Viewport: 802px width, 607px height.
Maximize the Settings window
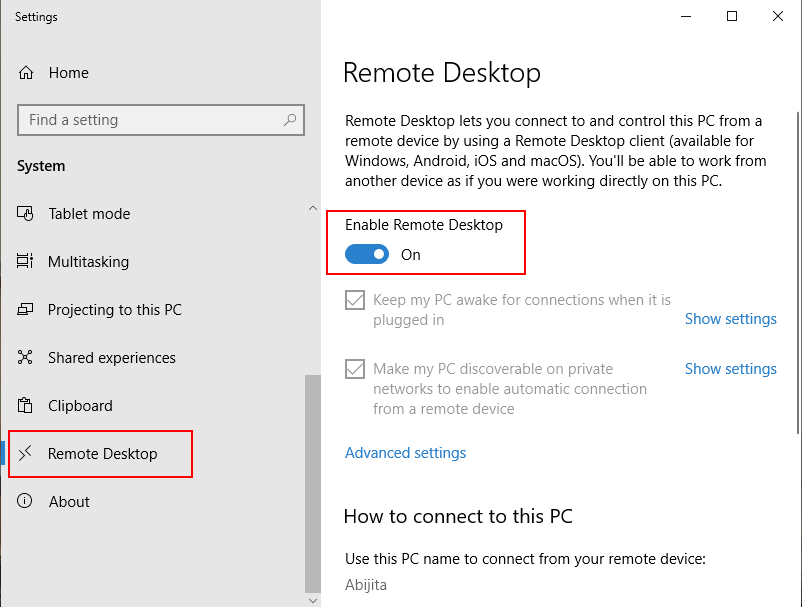tap(732, 16)
